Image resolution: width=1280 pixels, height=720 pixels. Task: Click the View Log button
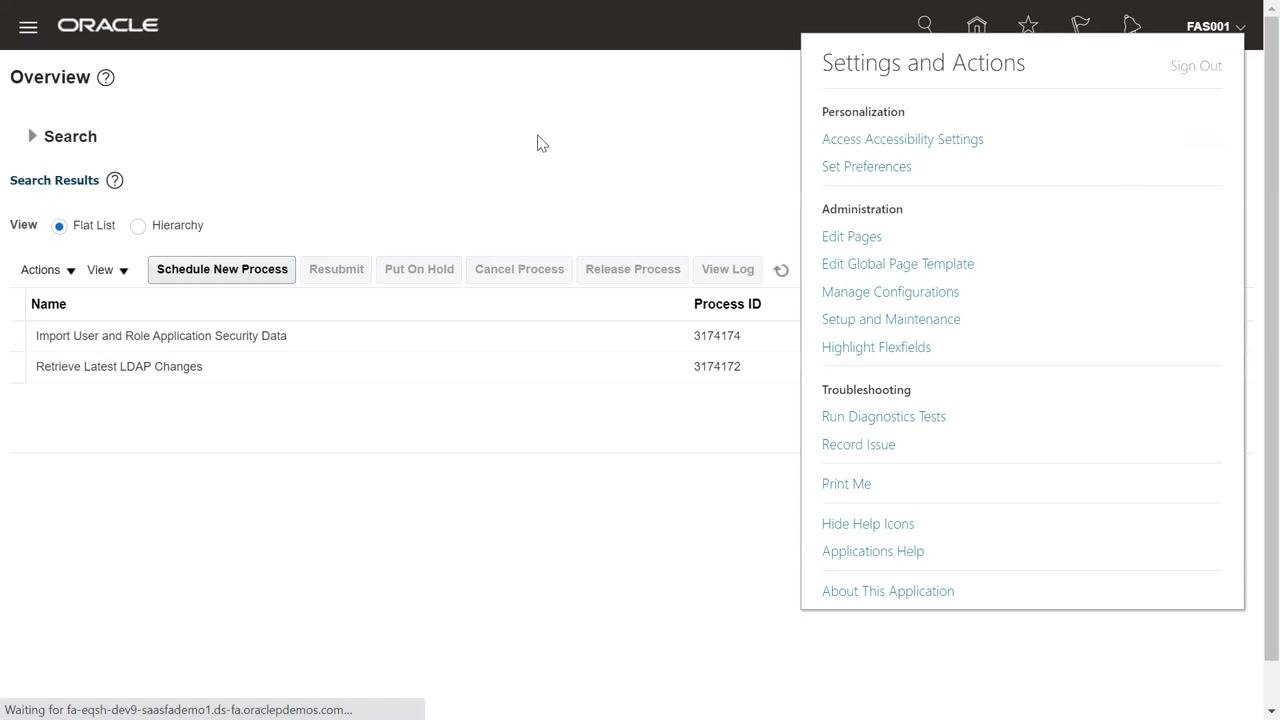point(728,270)
